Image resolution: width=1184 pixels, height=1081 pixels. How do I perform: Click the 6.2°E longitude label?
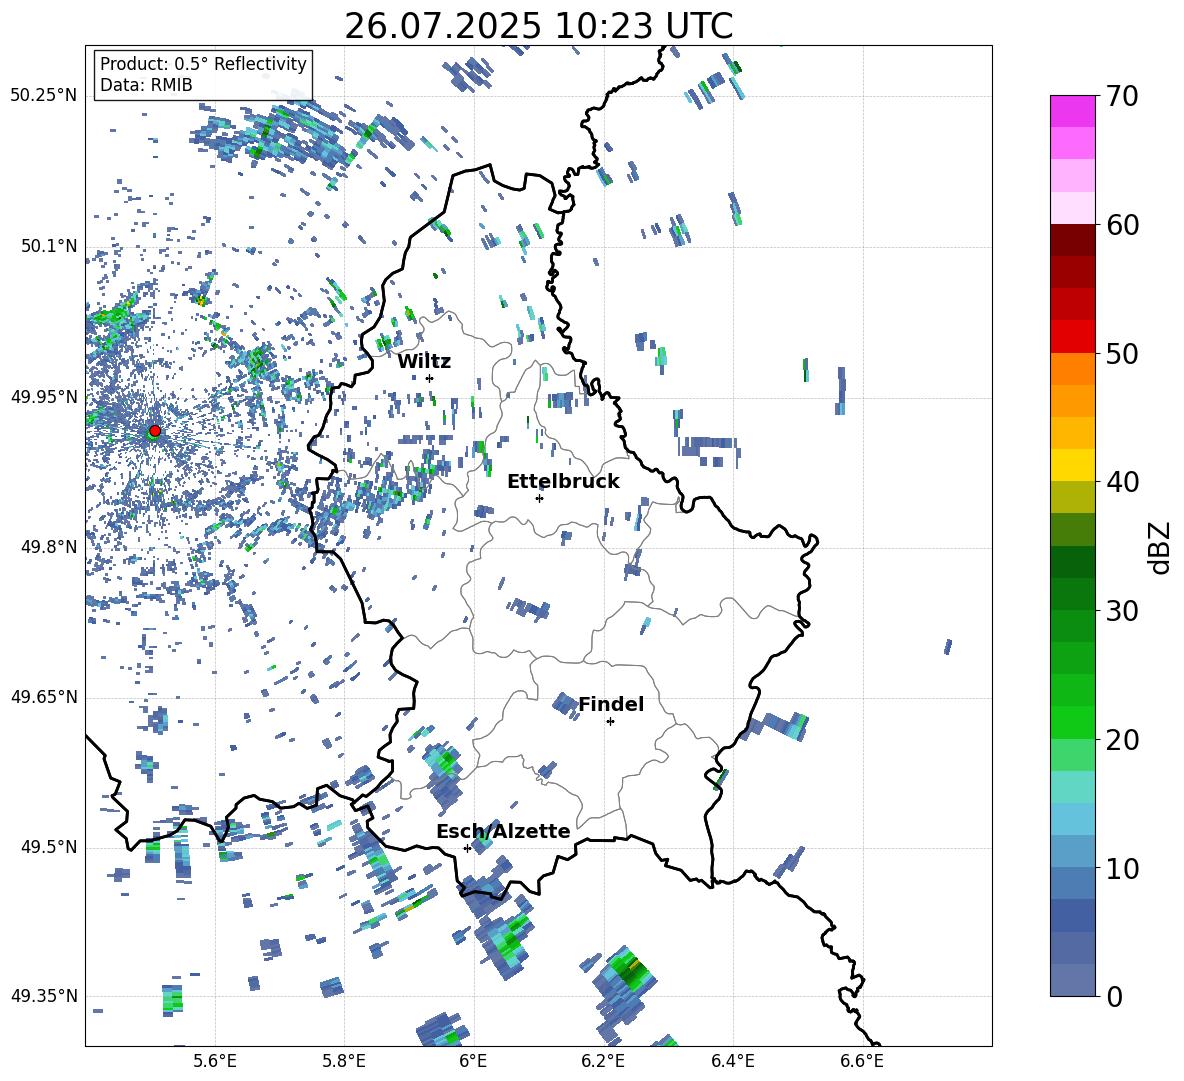coord(603,1062)
